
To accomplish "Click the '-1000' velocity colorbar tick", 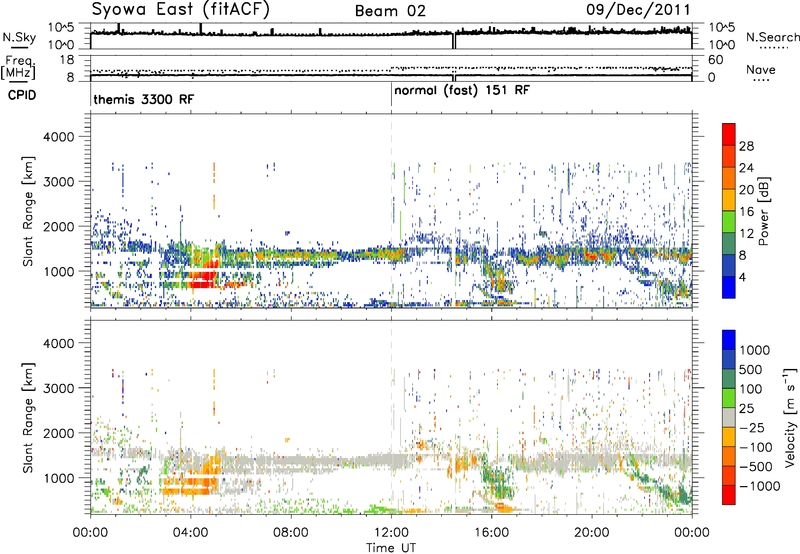I will [760, 486].
